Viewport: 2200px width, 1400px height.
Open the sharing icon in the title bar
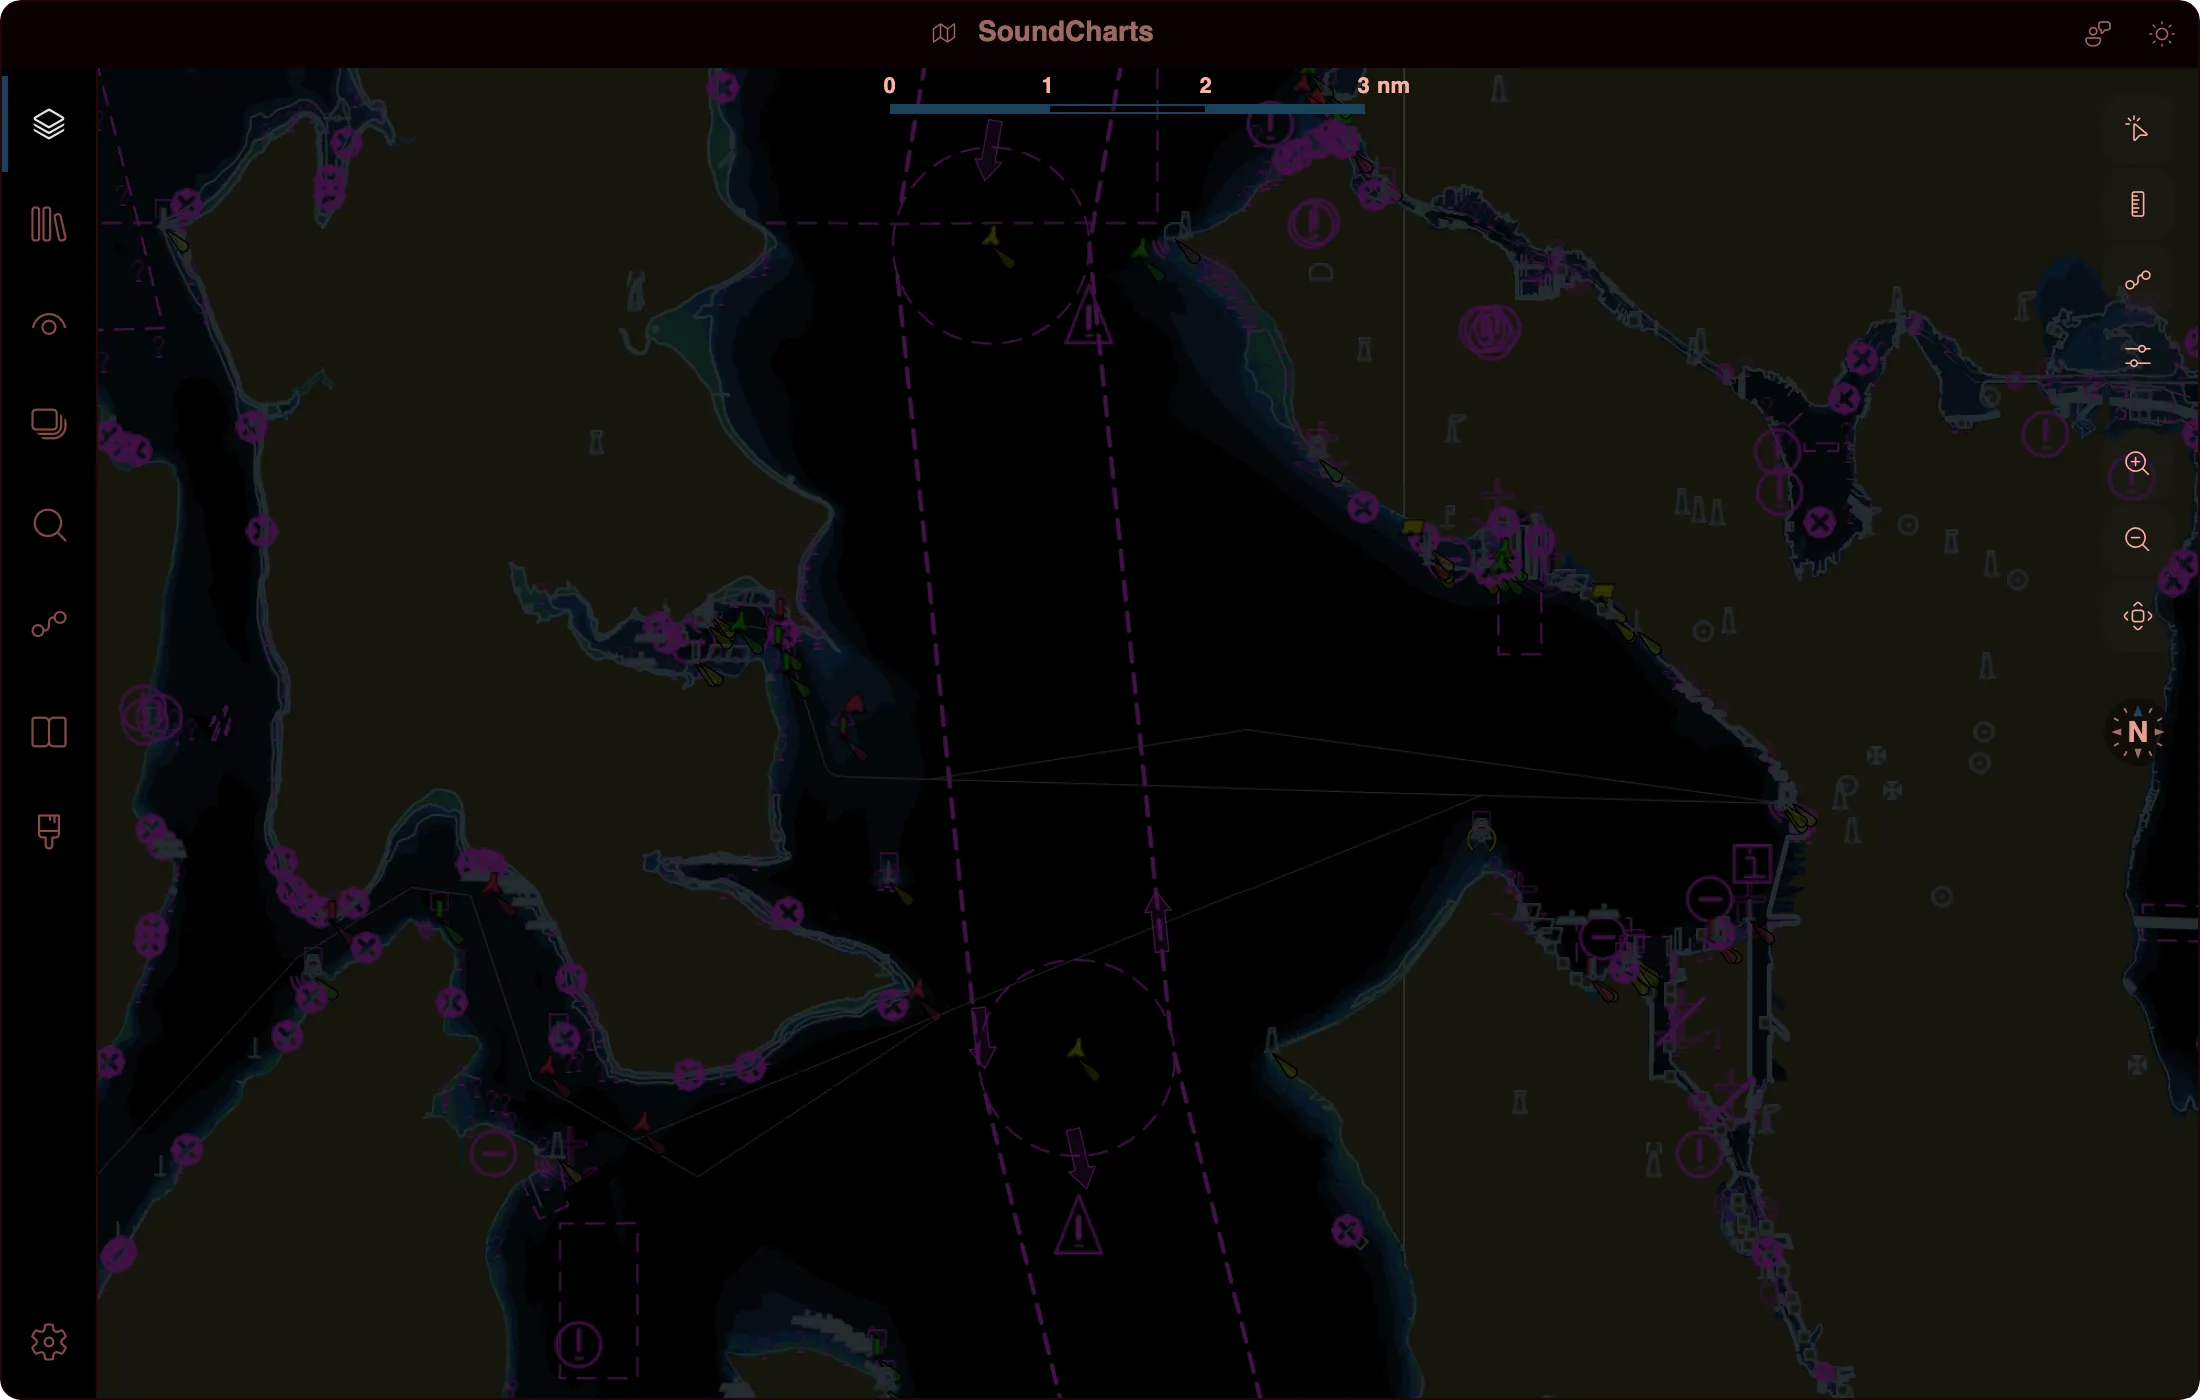pos(2098,34)
